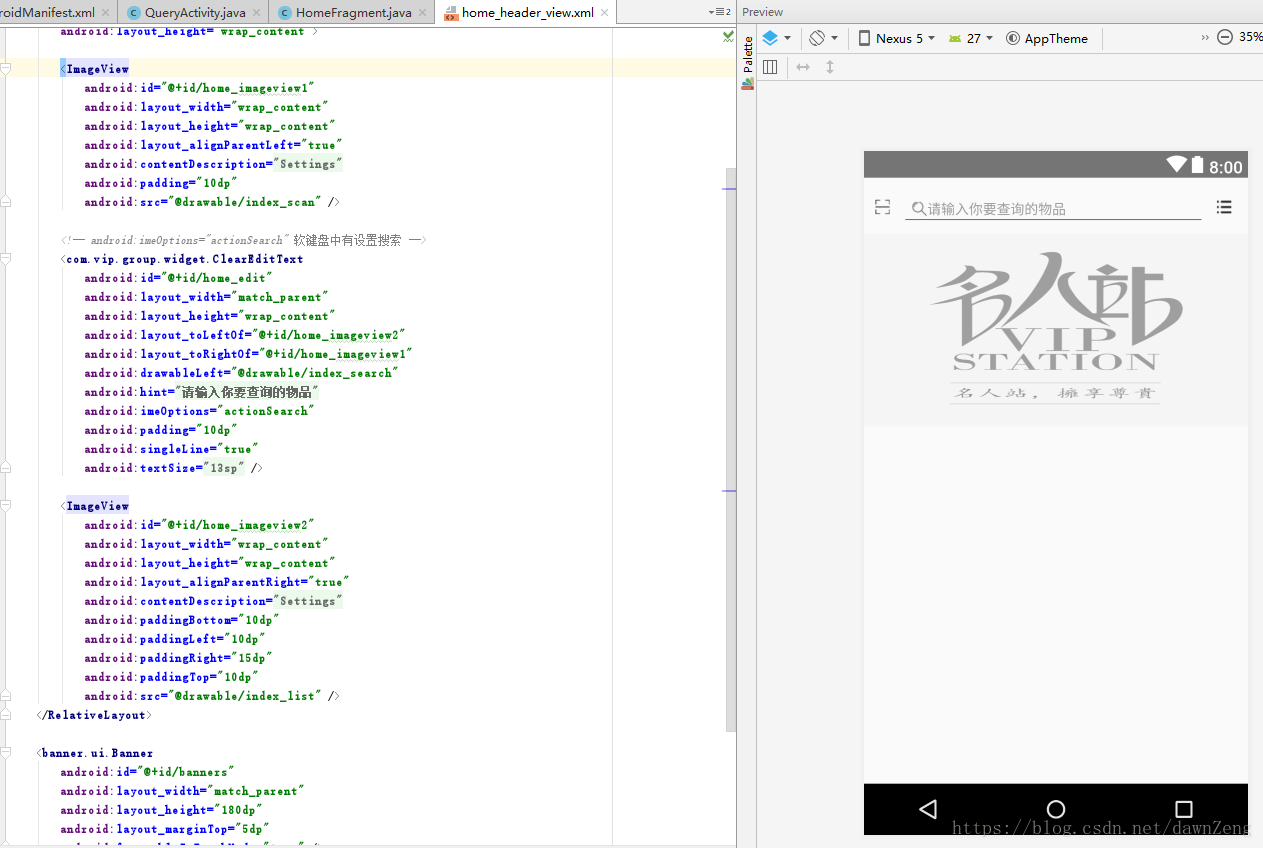This screenshot has height=848, width=1263.
Task: Collapse the first ImageView tag fold
Action: [6, 69]
